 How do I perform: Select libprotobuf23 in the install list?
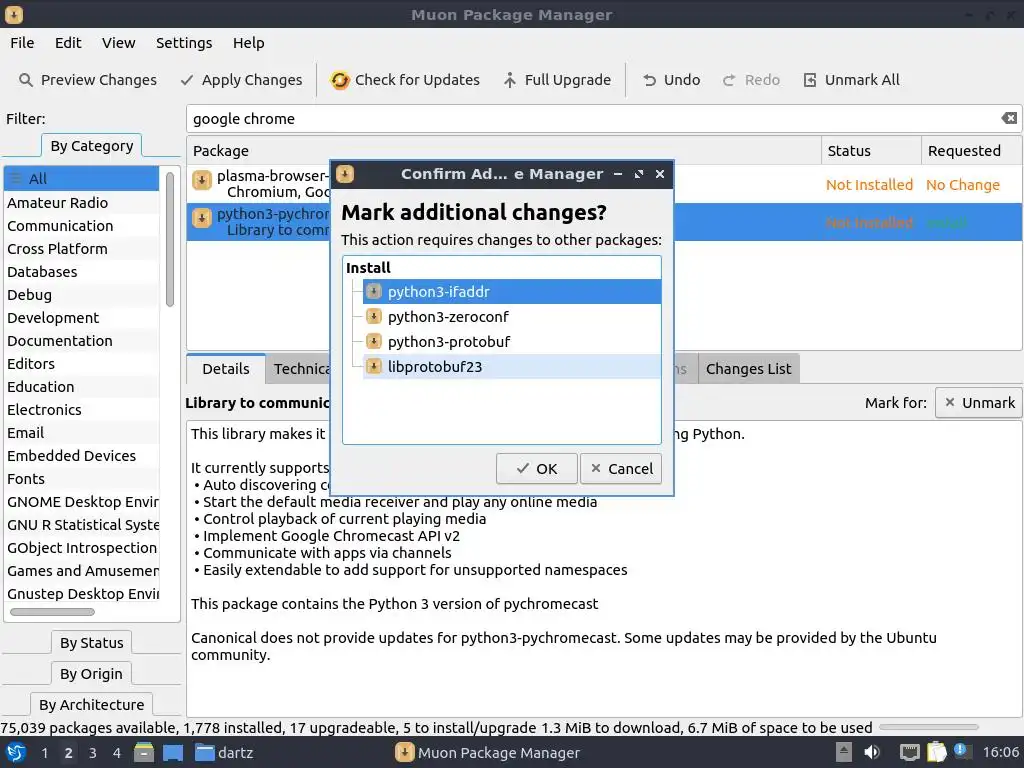[x=512, y=366]
